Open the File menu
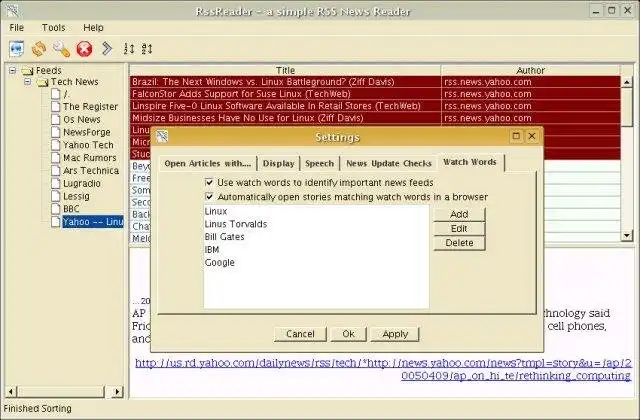640x420 pixels. pyautogui.click(x=16, y=28)
